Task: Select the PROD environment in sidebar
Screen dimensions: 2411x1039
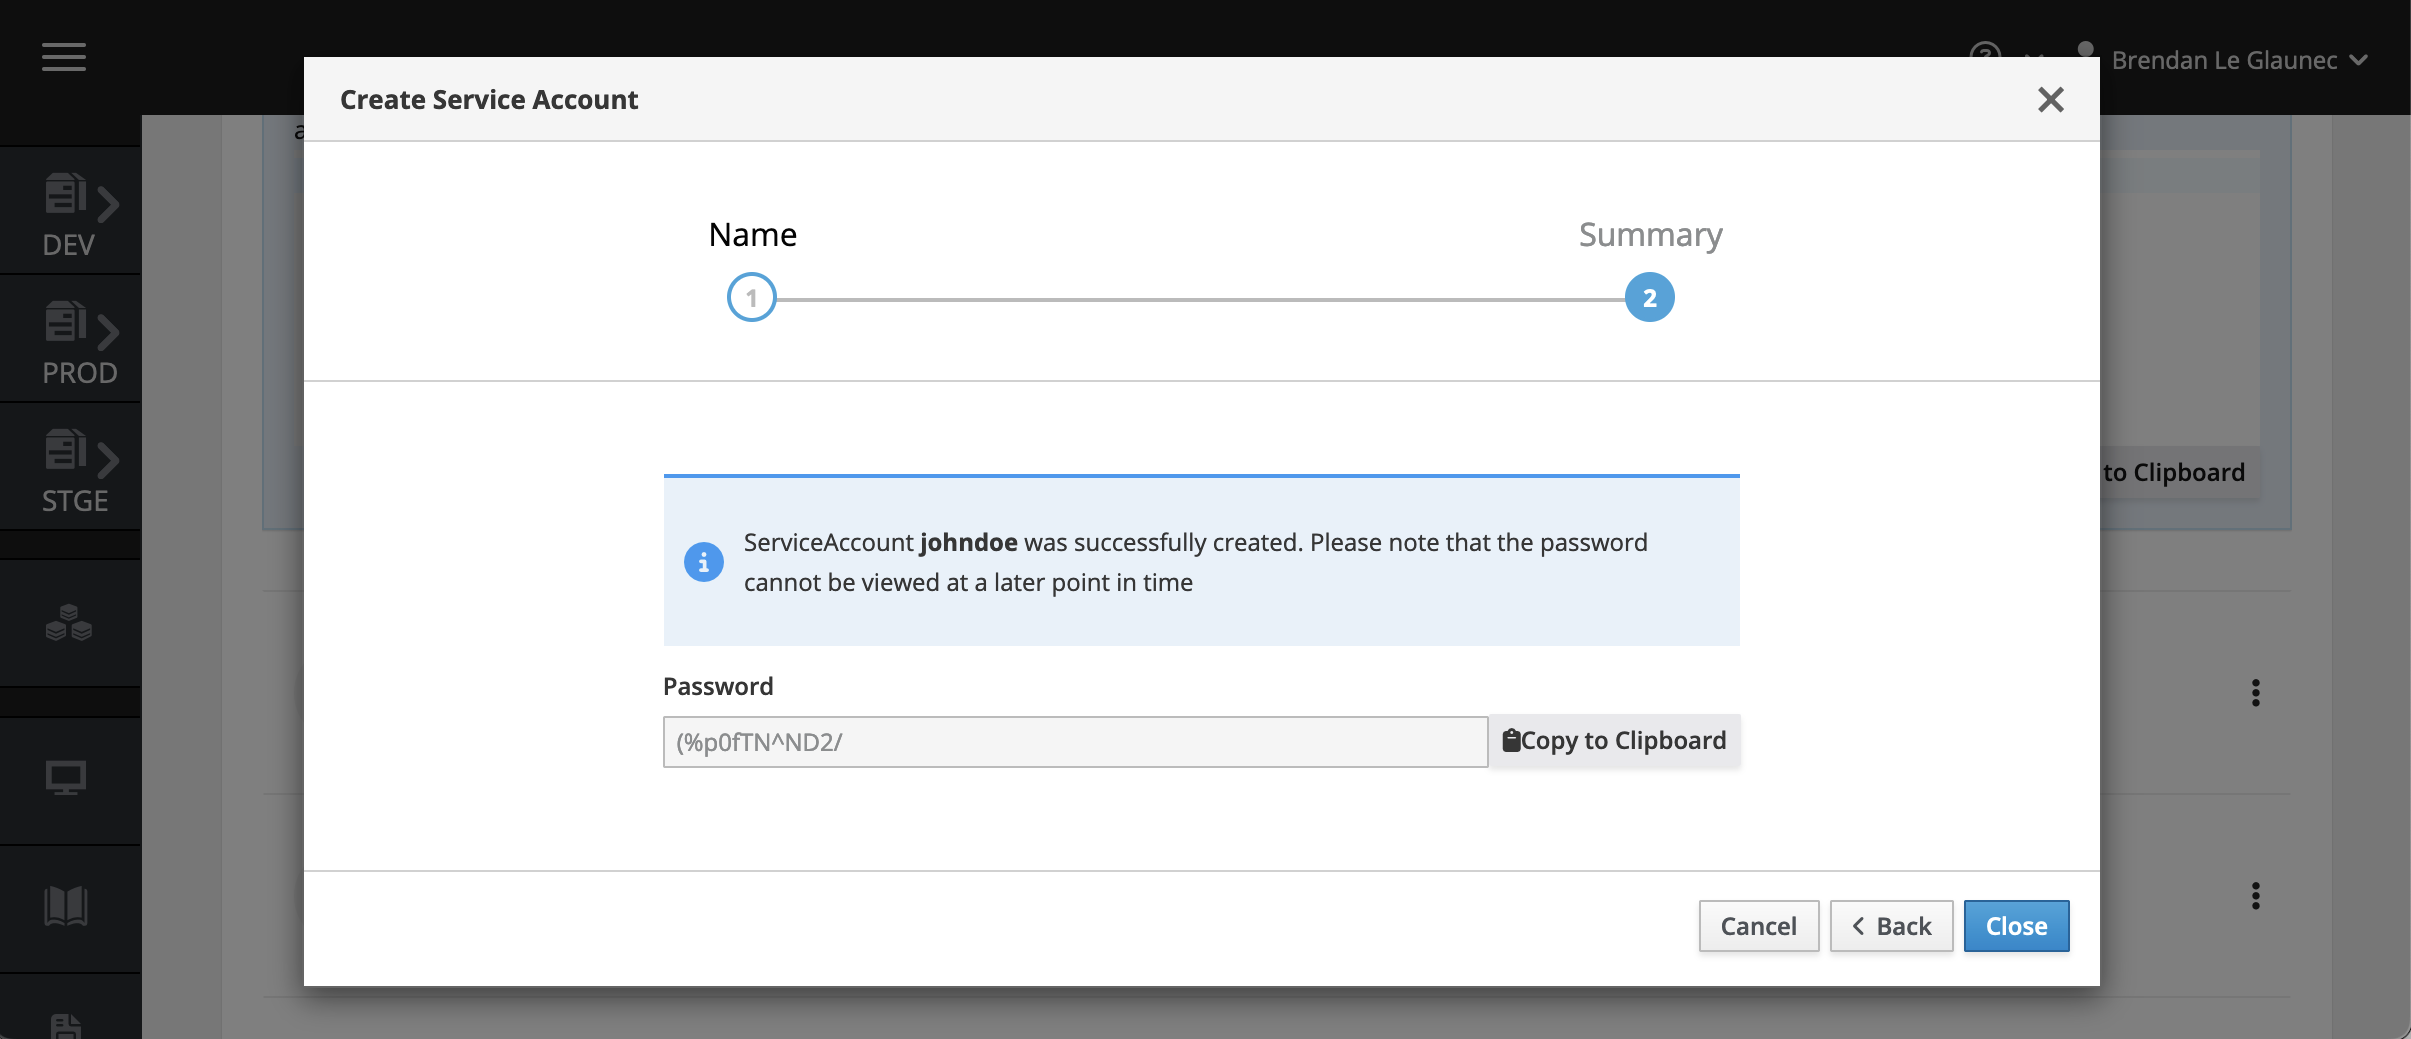Action: pos(70,340)
